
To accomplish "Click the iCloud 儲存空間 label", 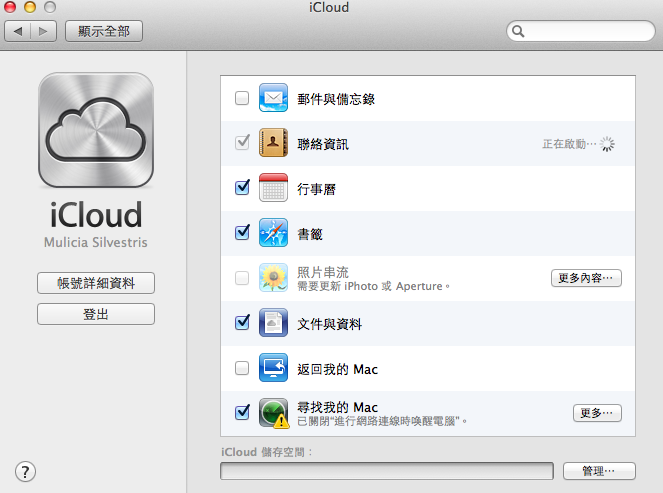I will point(266,452).
